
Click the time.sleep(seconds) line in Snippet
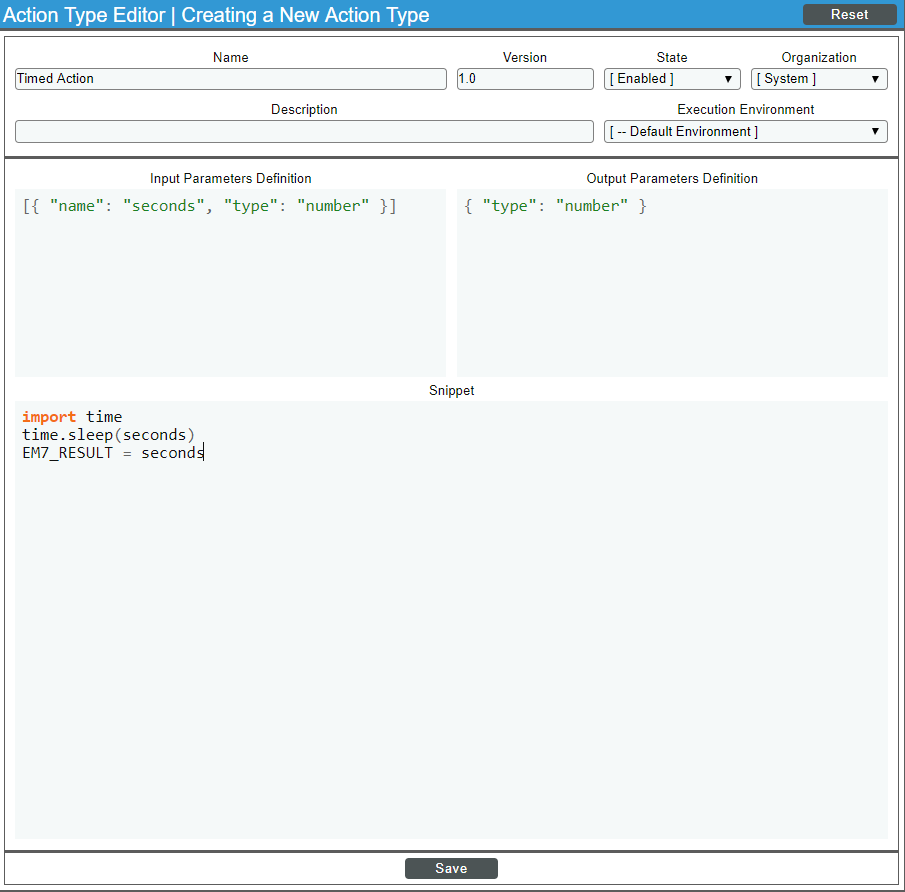click(109, 434)
